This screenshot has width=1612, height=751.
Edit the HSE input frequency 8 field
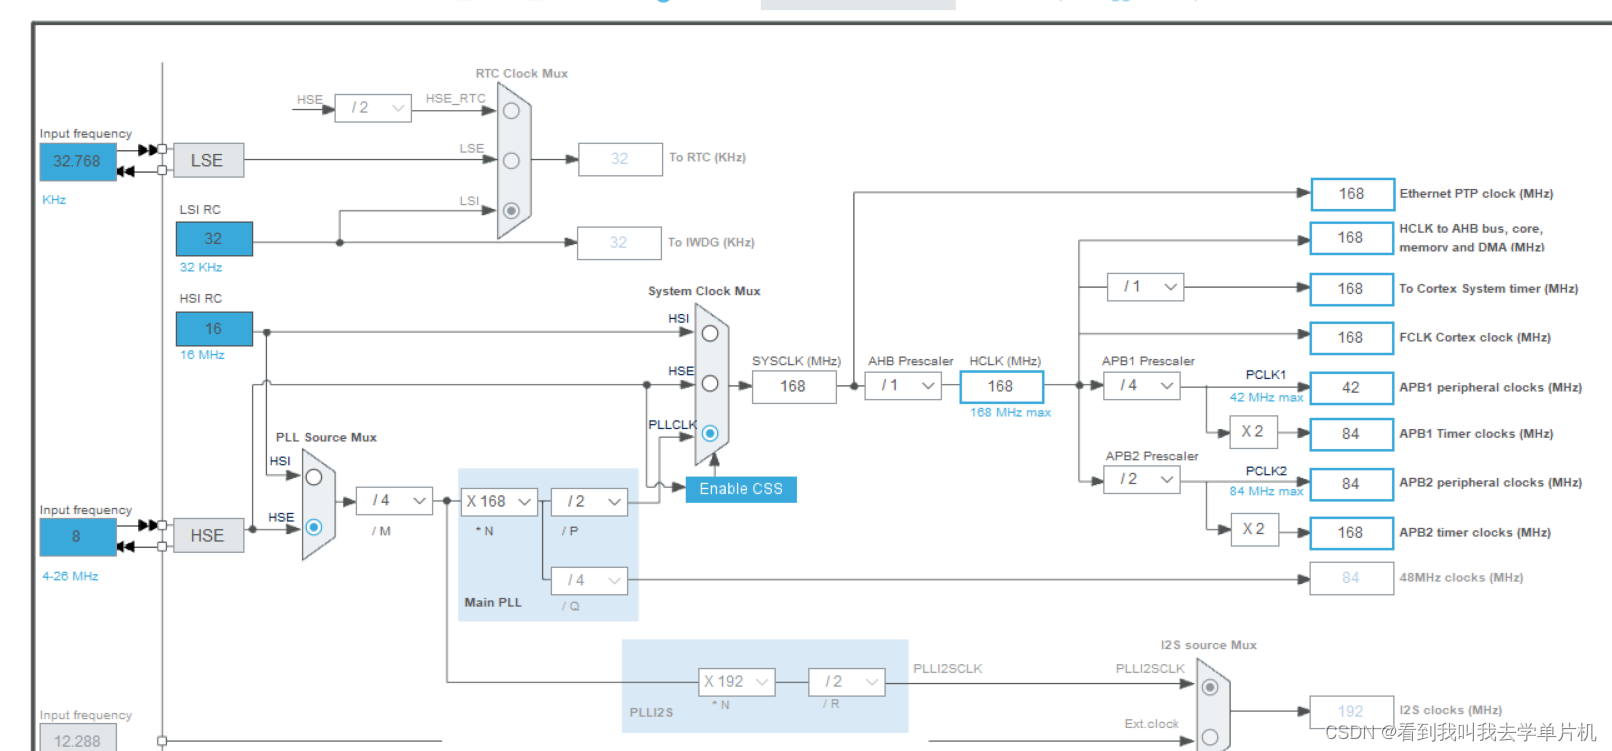point(78,537)
